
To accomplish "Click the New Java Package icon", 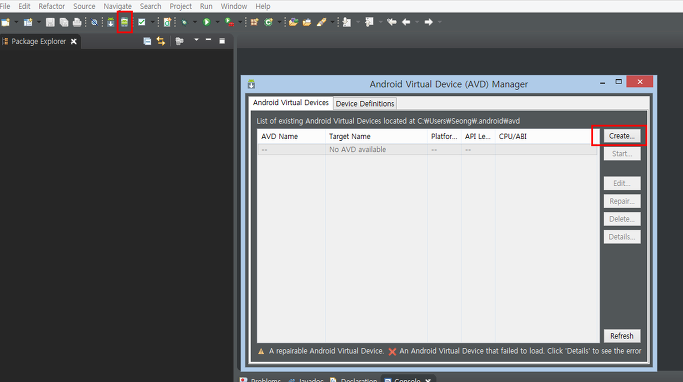I will point(254,22).
